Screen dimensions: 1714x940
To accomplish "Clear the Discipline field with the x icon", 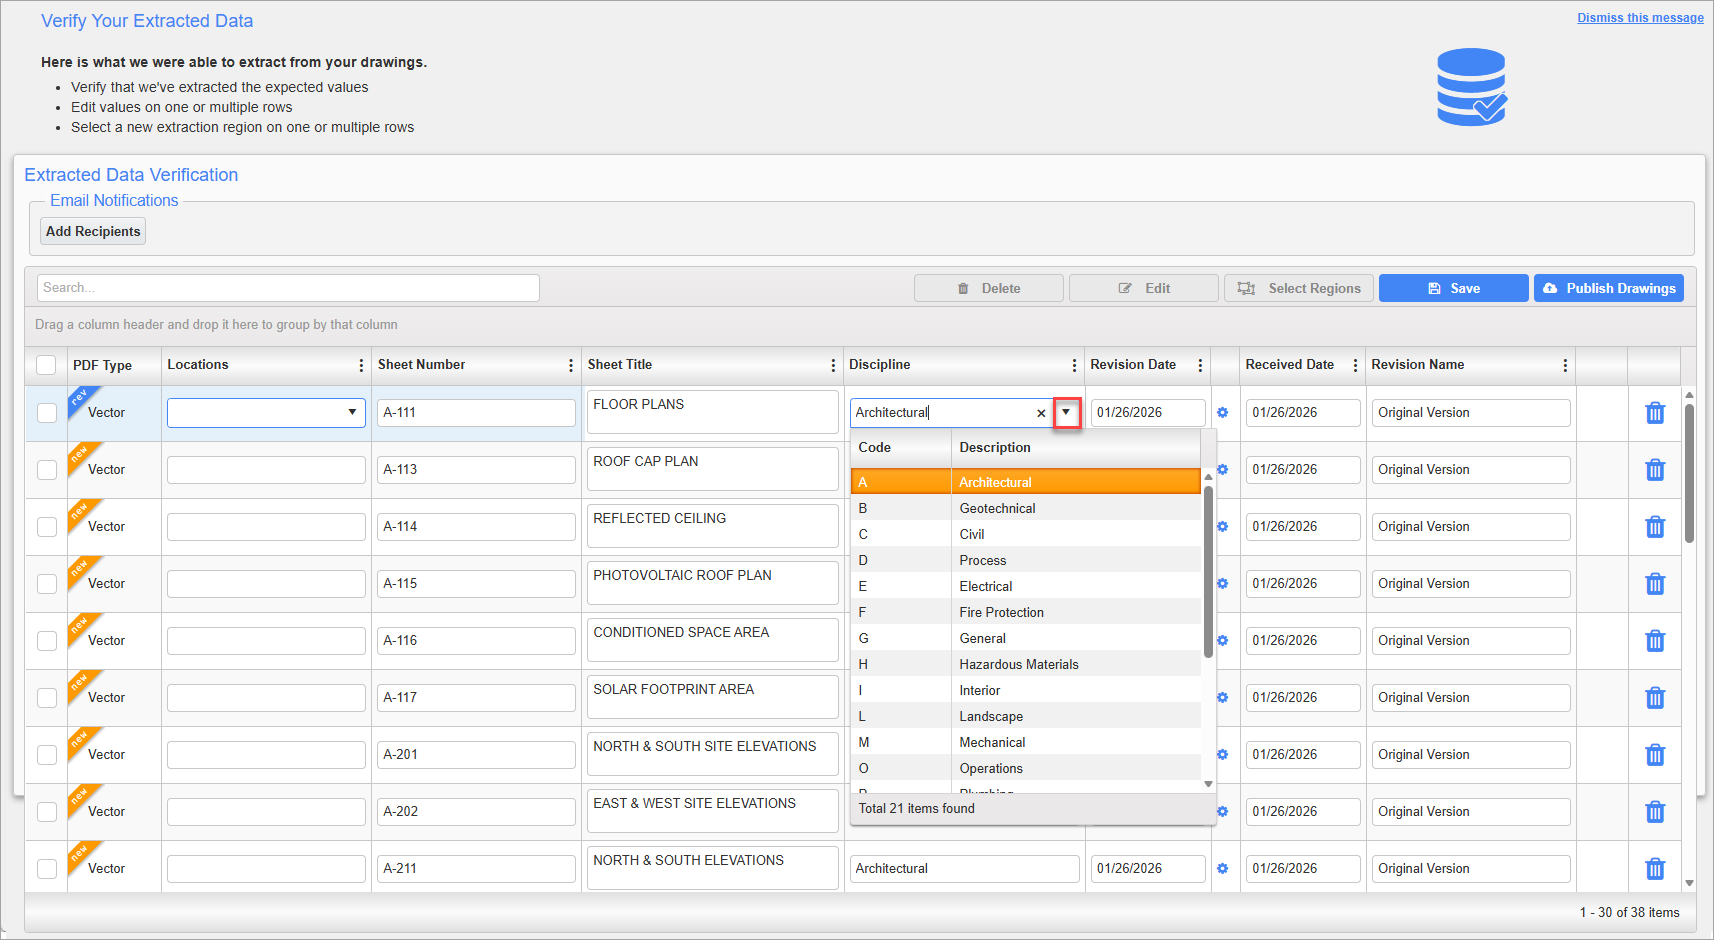I will pyautogui.click(x=1041, y=412).
